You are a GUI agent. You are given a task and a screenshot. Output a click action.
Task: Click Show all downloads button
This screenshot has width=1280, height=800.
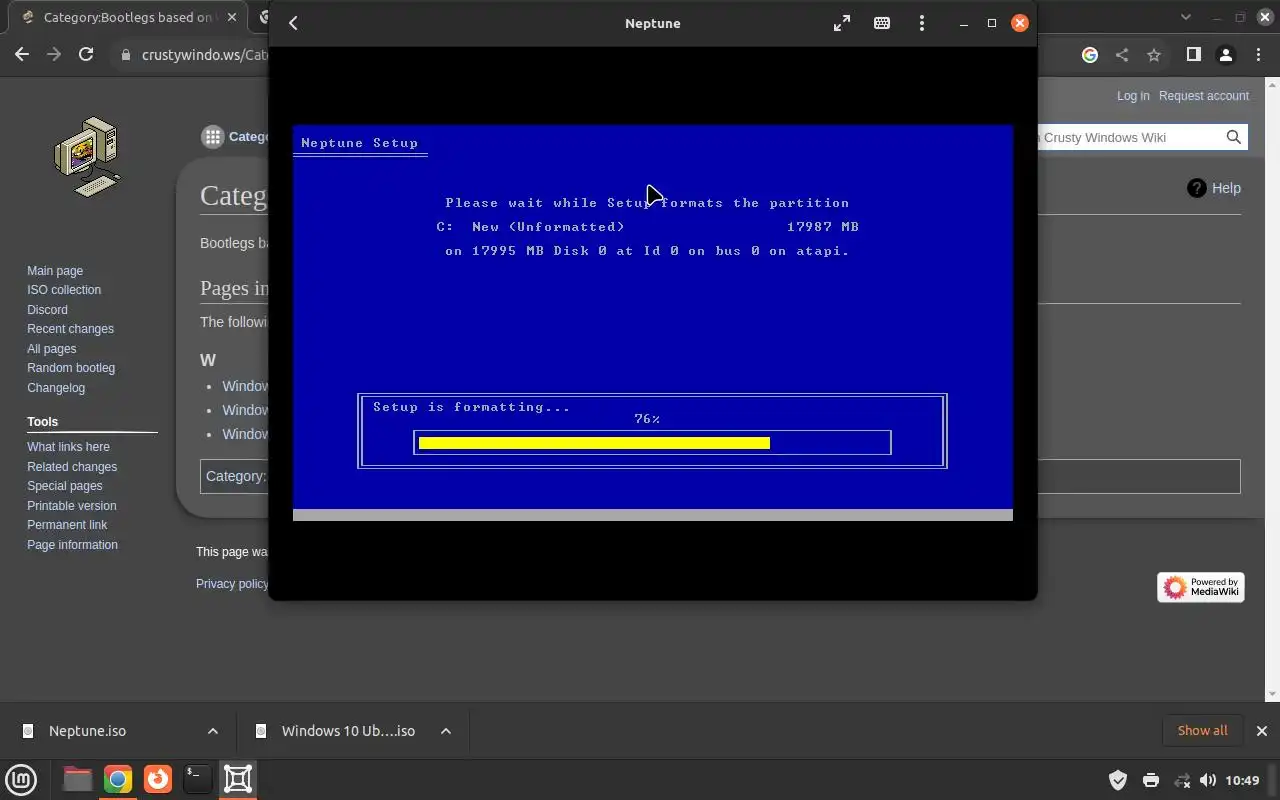coord(1203,731)
